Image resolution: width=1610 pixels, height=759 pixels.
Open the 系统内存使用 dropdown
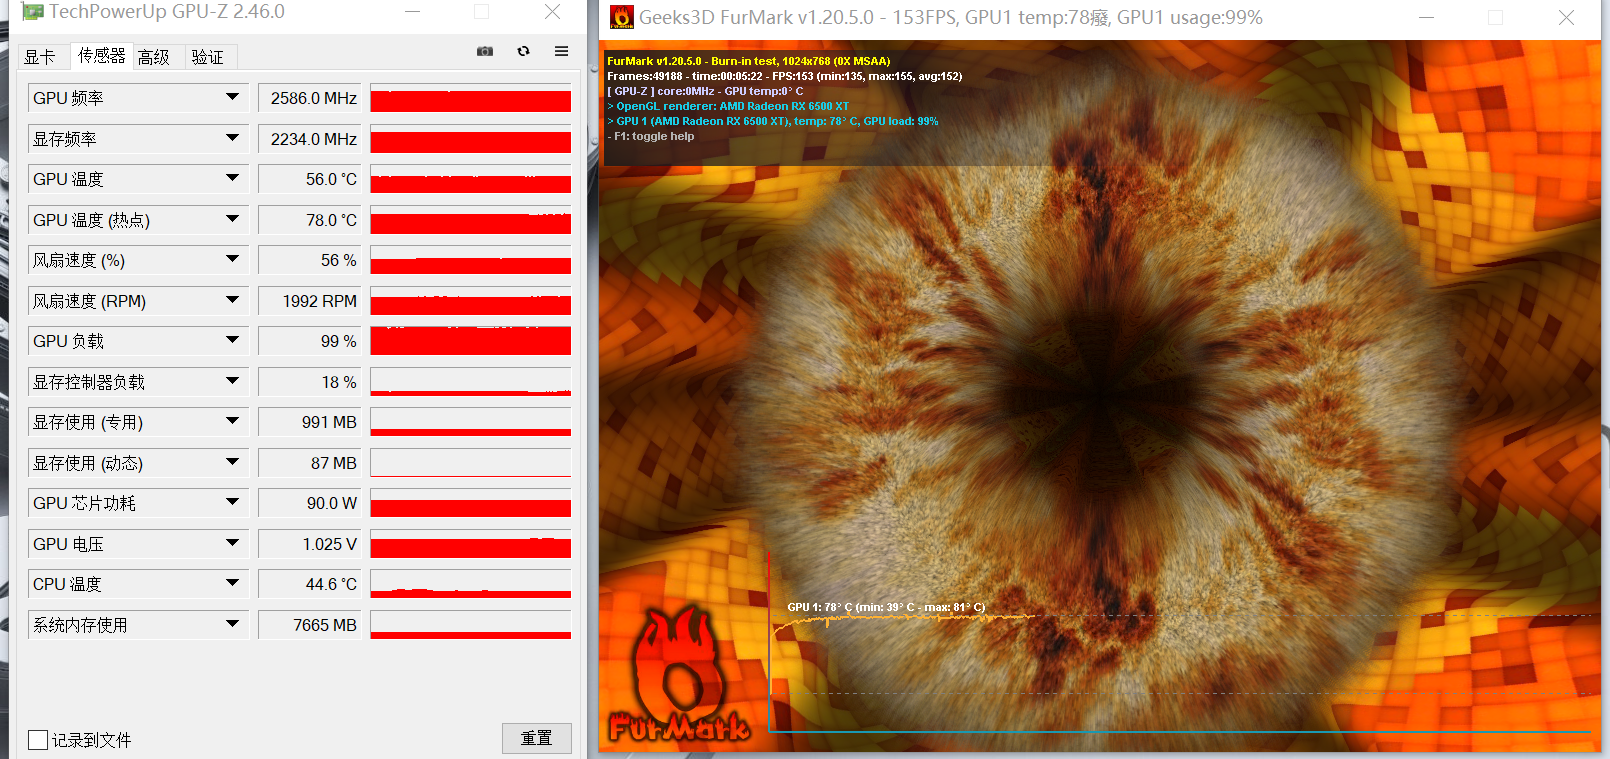(x=232, y=624)
